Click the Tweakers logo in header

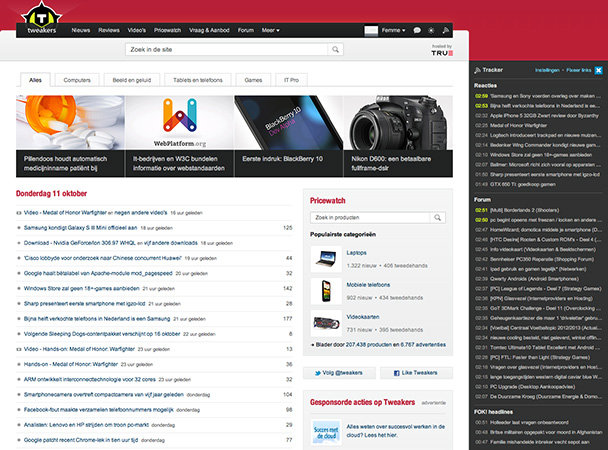[41, 18]
